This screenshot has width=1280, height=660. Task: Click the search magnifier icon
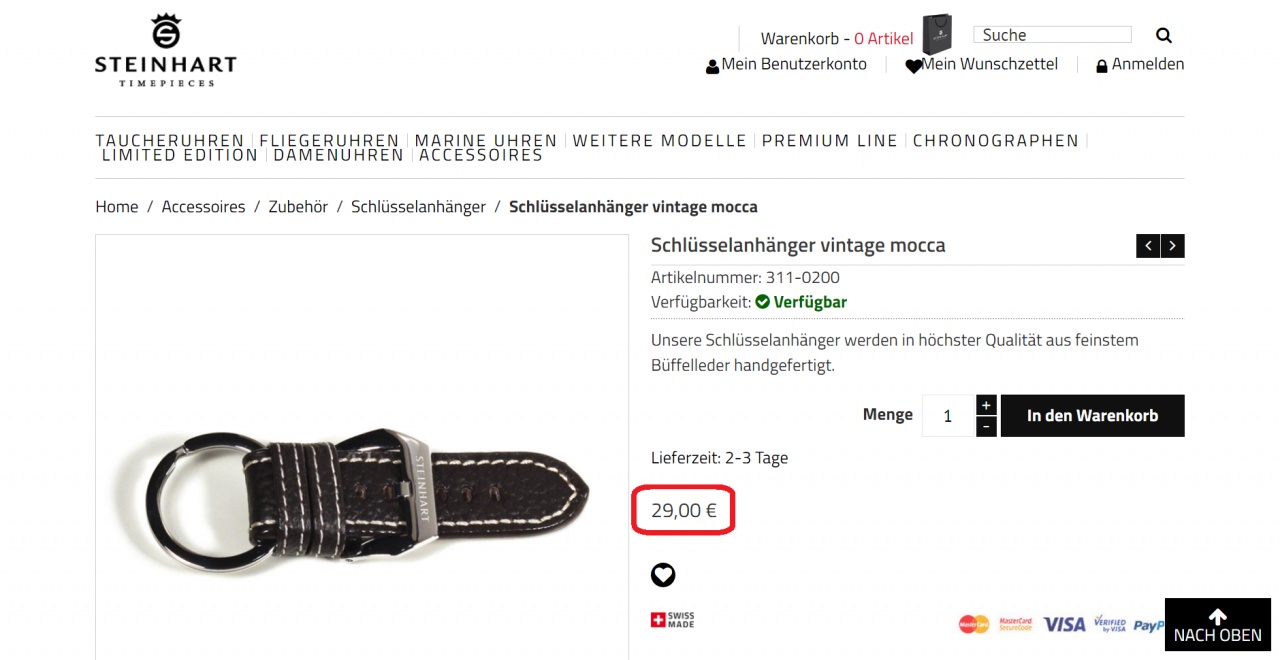click(1163, 35)
